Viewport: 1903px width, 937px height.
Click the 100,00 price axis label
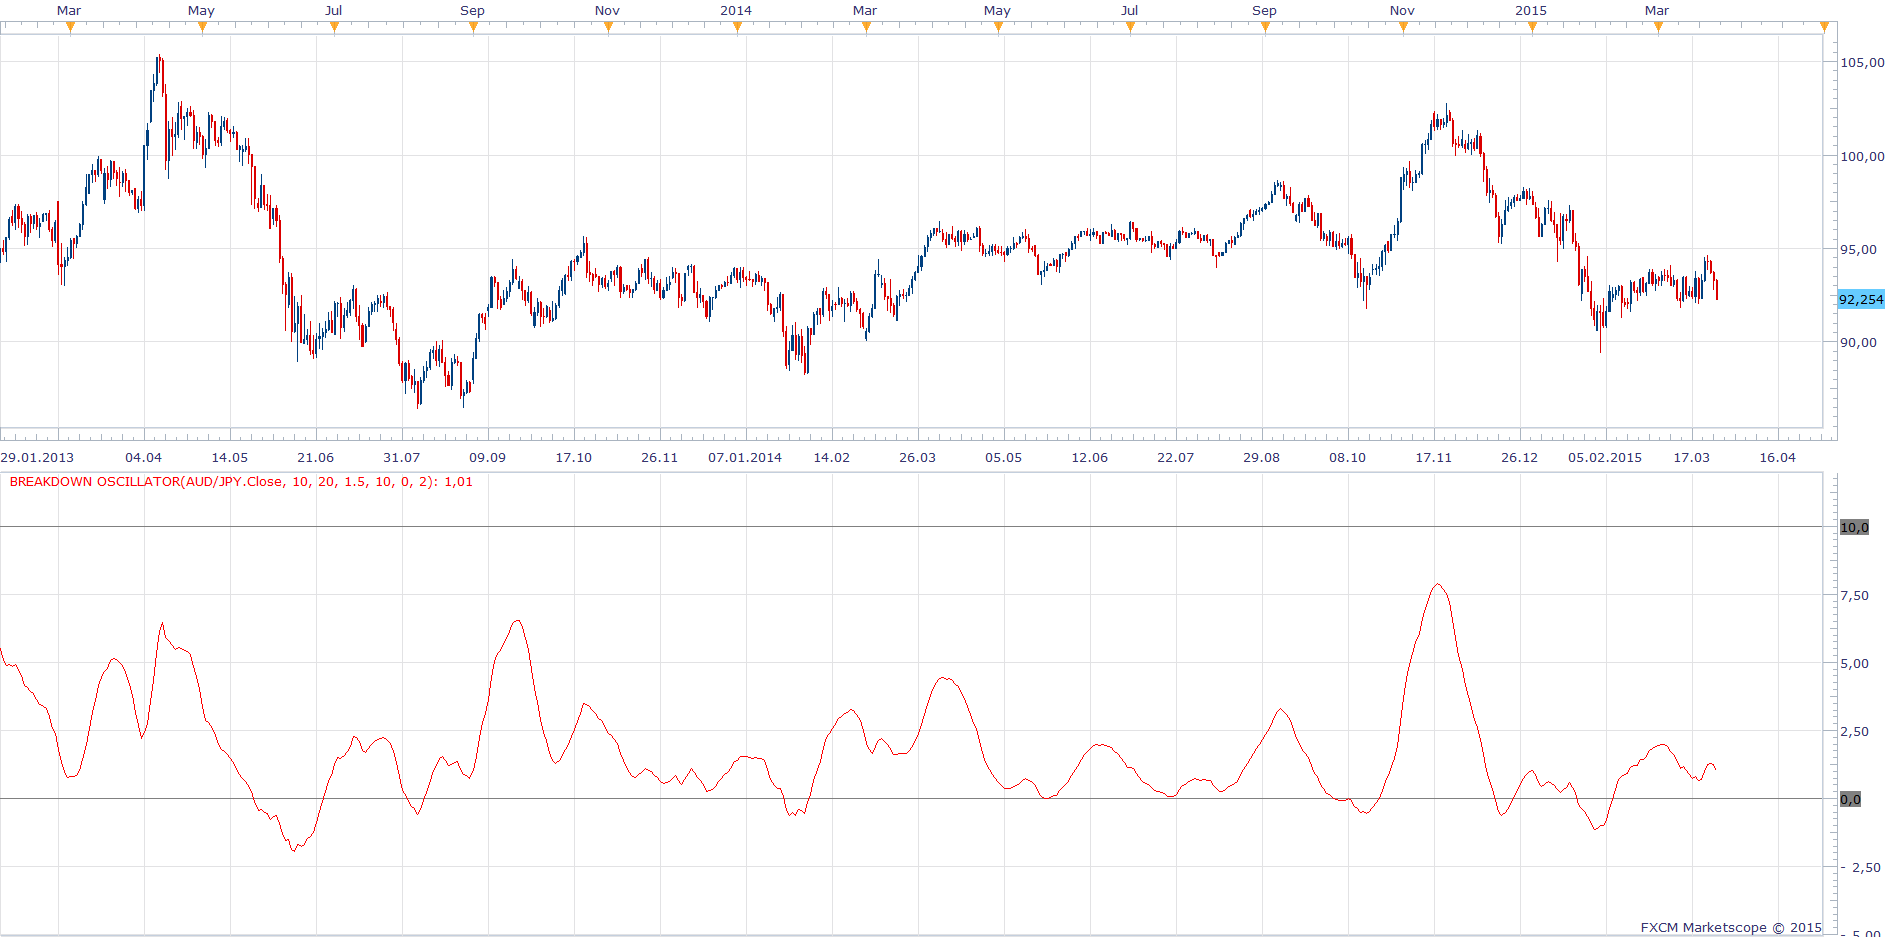click(x=1862, y=156)
